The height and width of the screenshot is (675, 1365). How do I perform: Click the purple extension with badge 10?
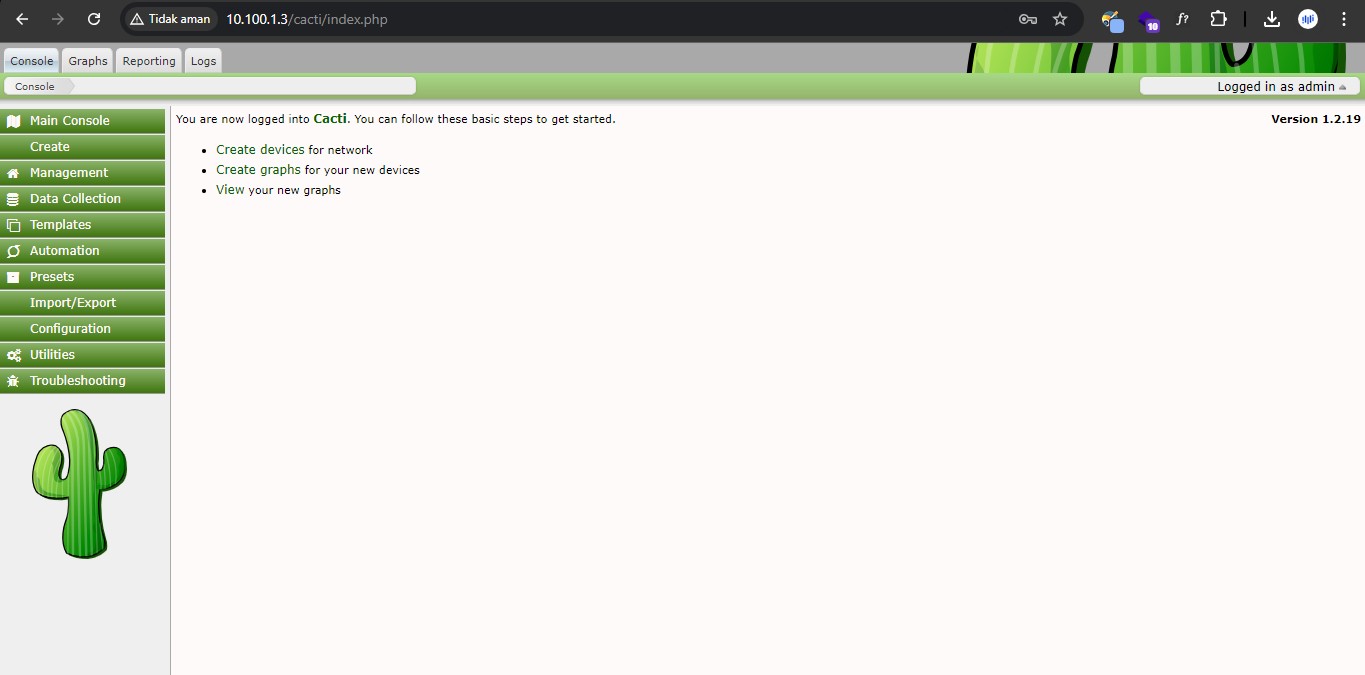pyautogui.click(x=1148, y=20)
